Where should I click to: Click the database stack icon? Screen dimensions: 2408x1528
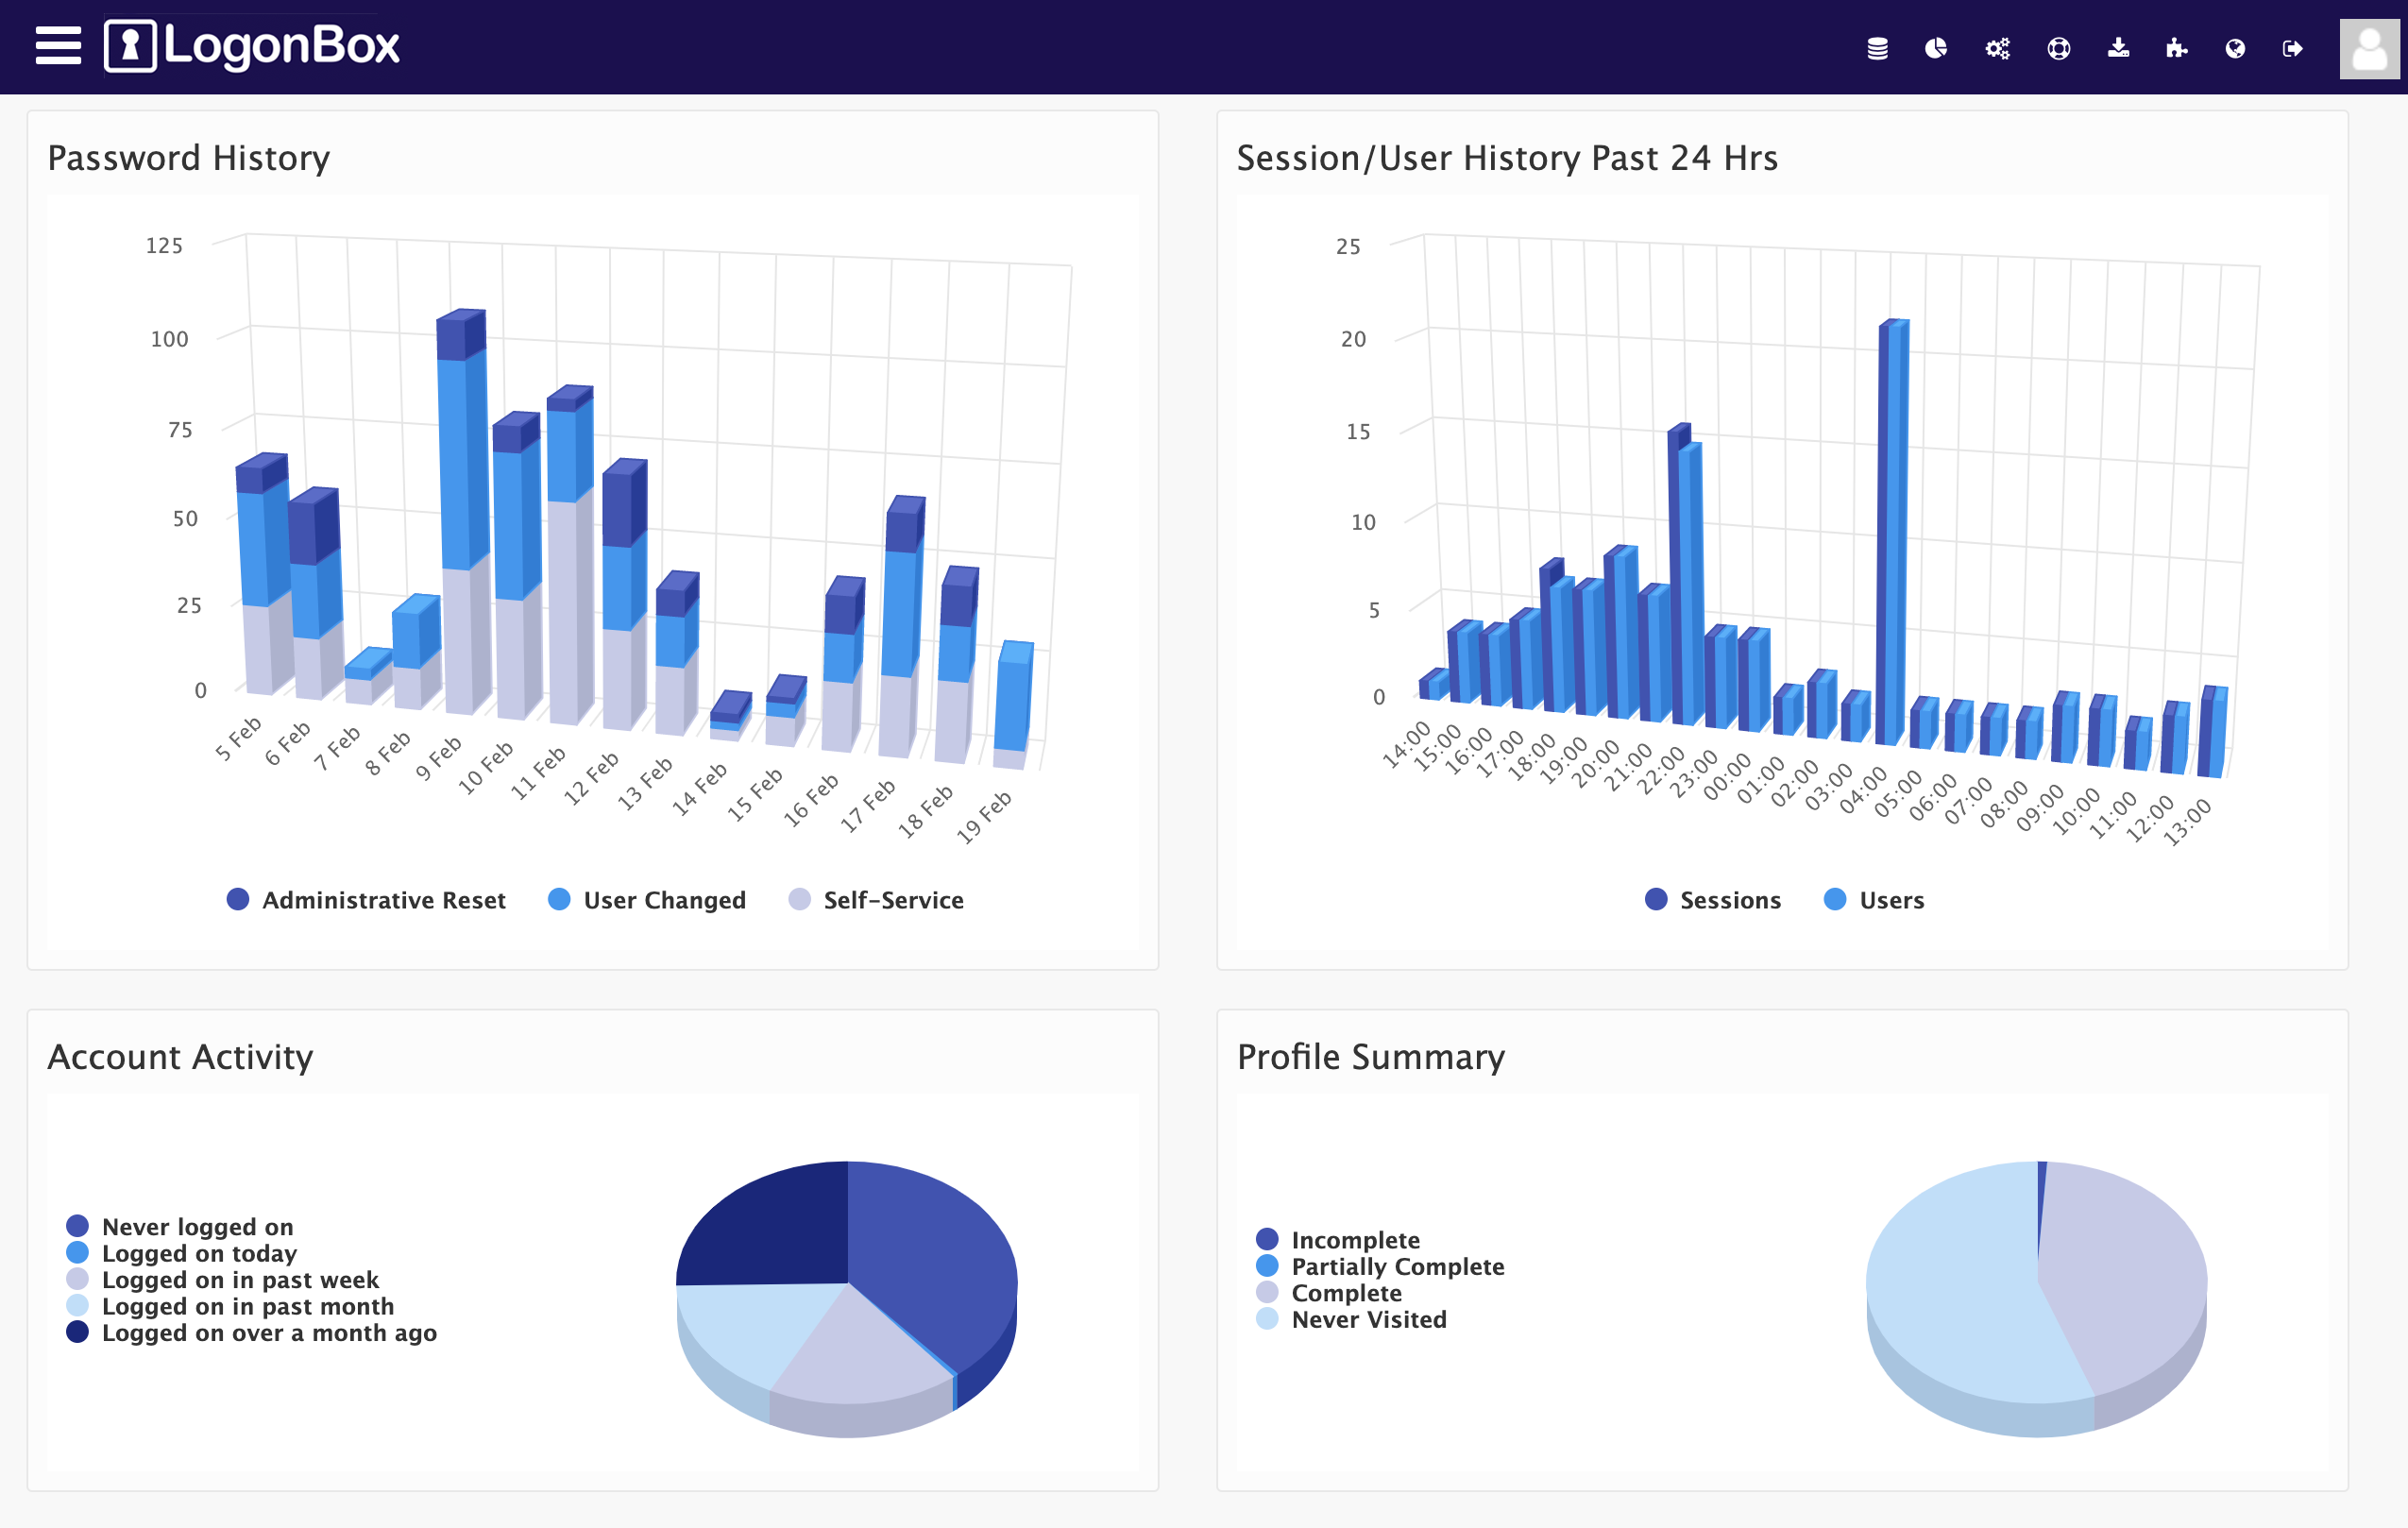(x=1877, y=48)
